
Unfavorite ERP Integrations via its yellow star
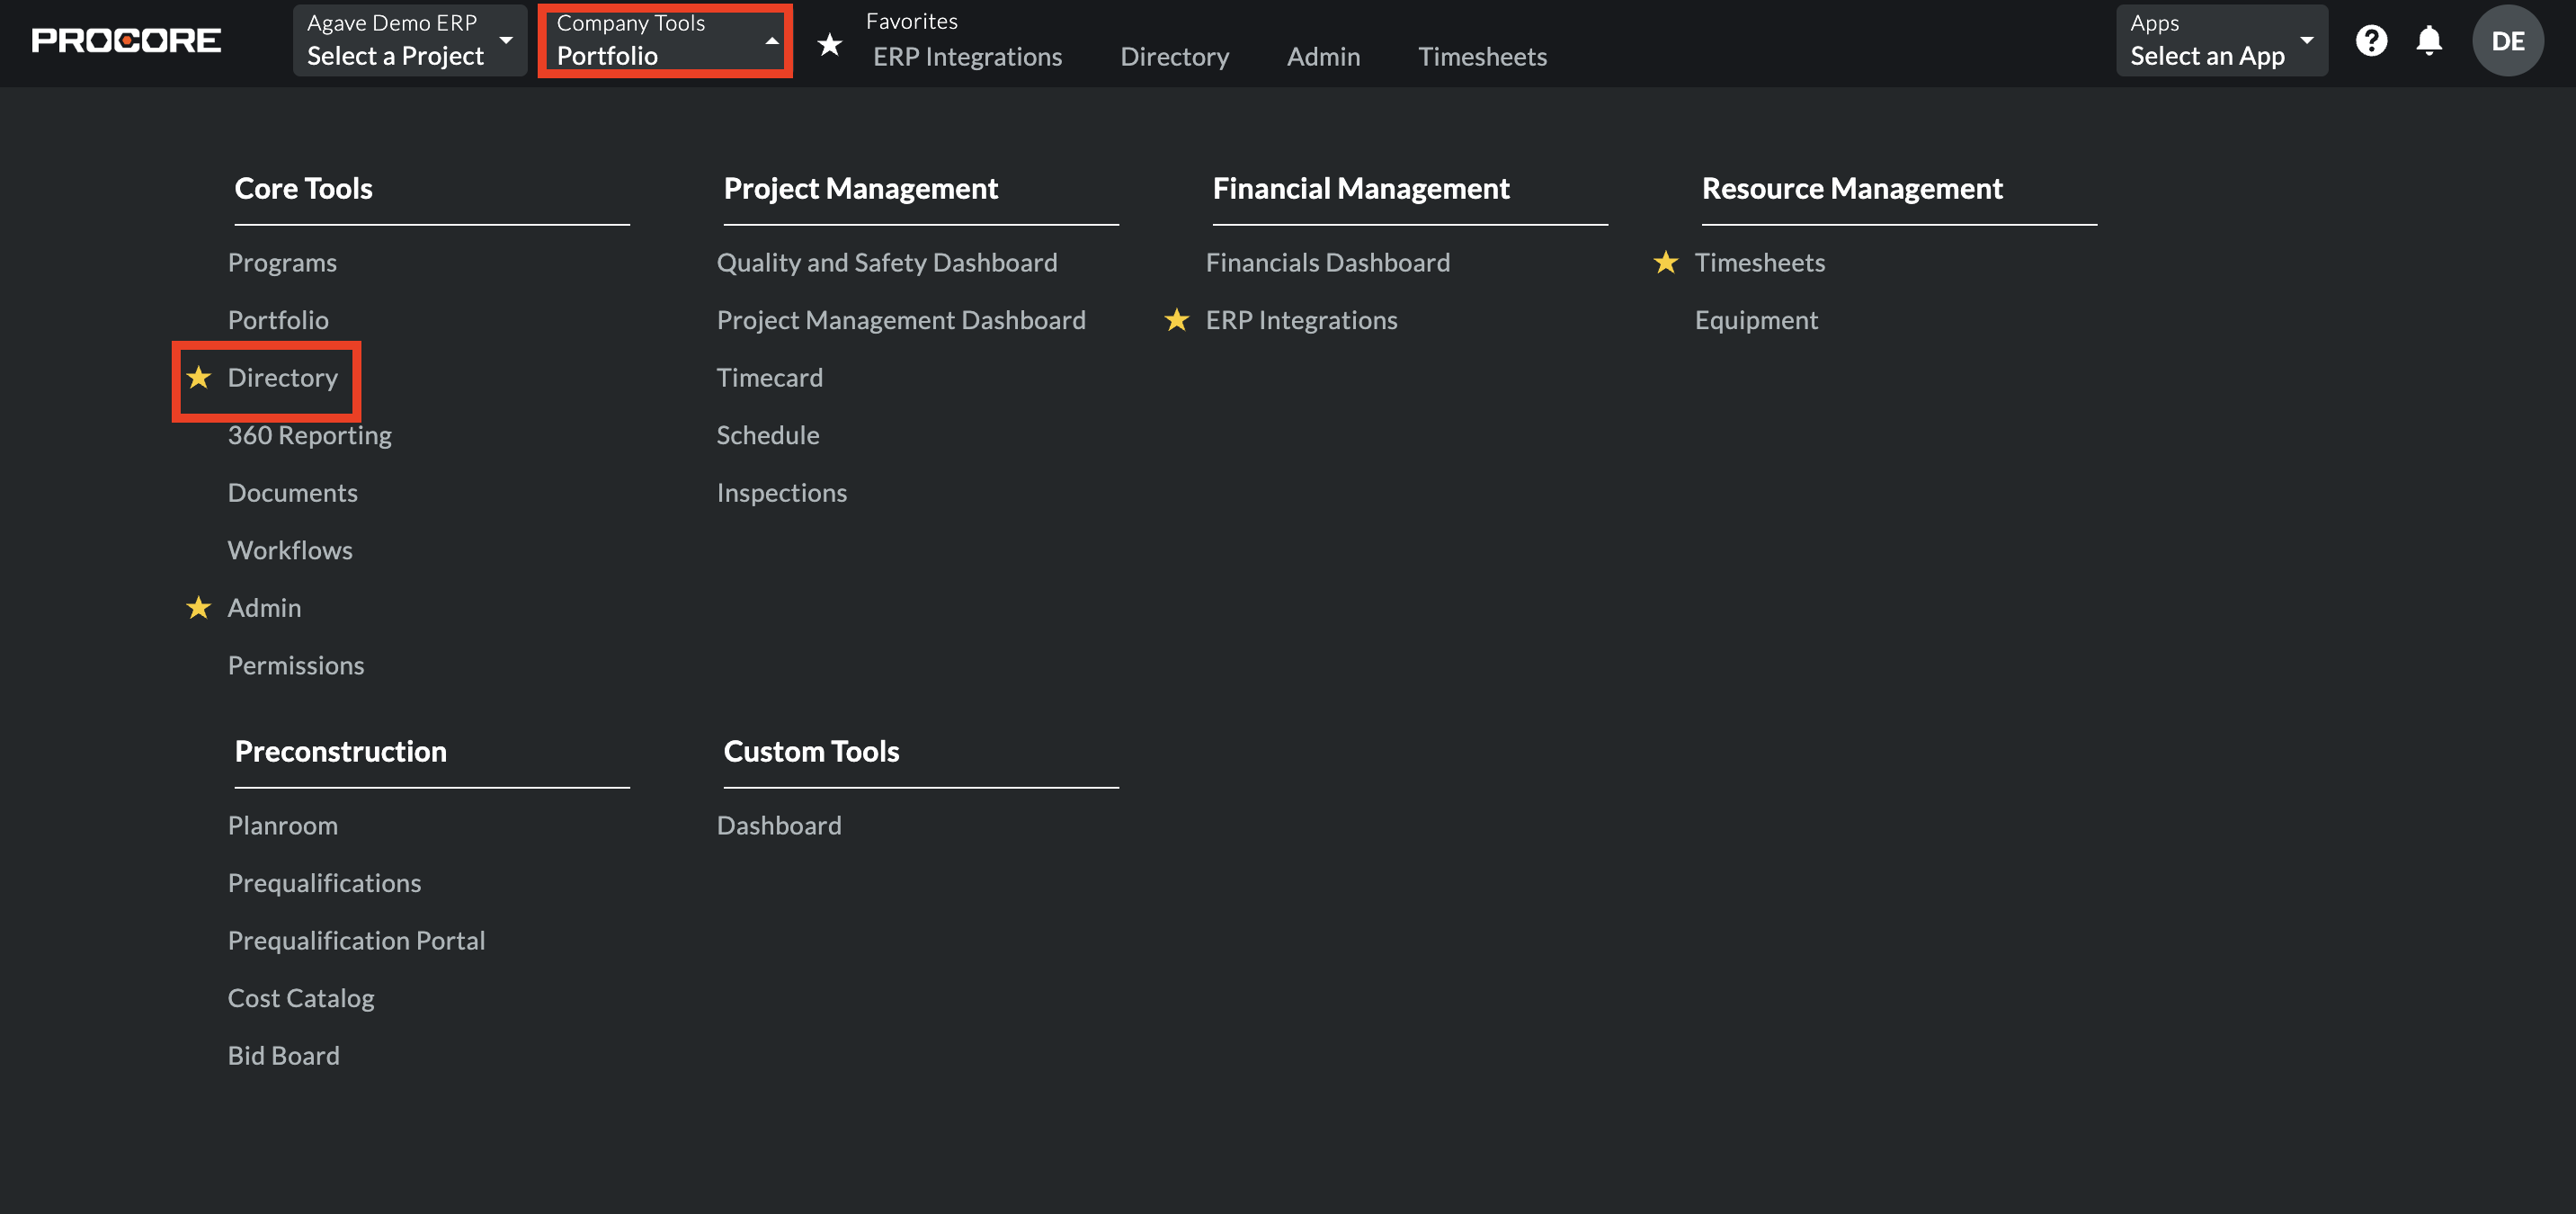click(1177, 319)
